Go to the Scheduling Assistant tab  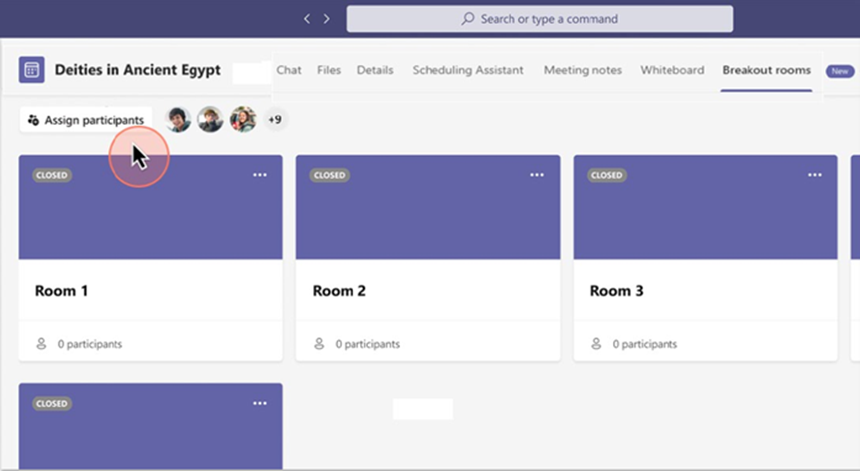click(468, 70)
